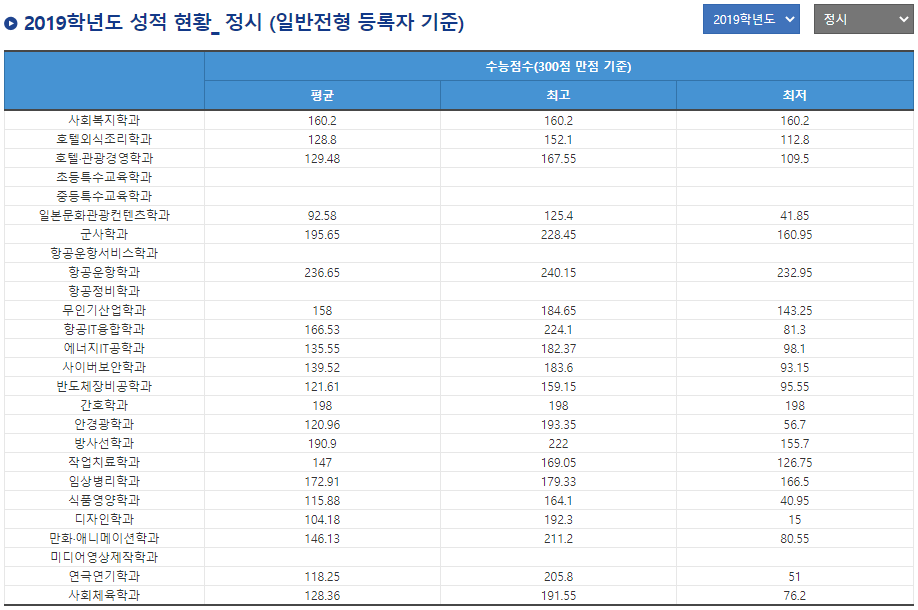Click the 236.65 average score cell
The image size is (918, 610).
322,272
